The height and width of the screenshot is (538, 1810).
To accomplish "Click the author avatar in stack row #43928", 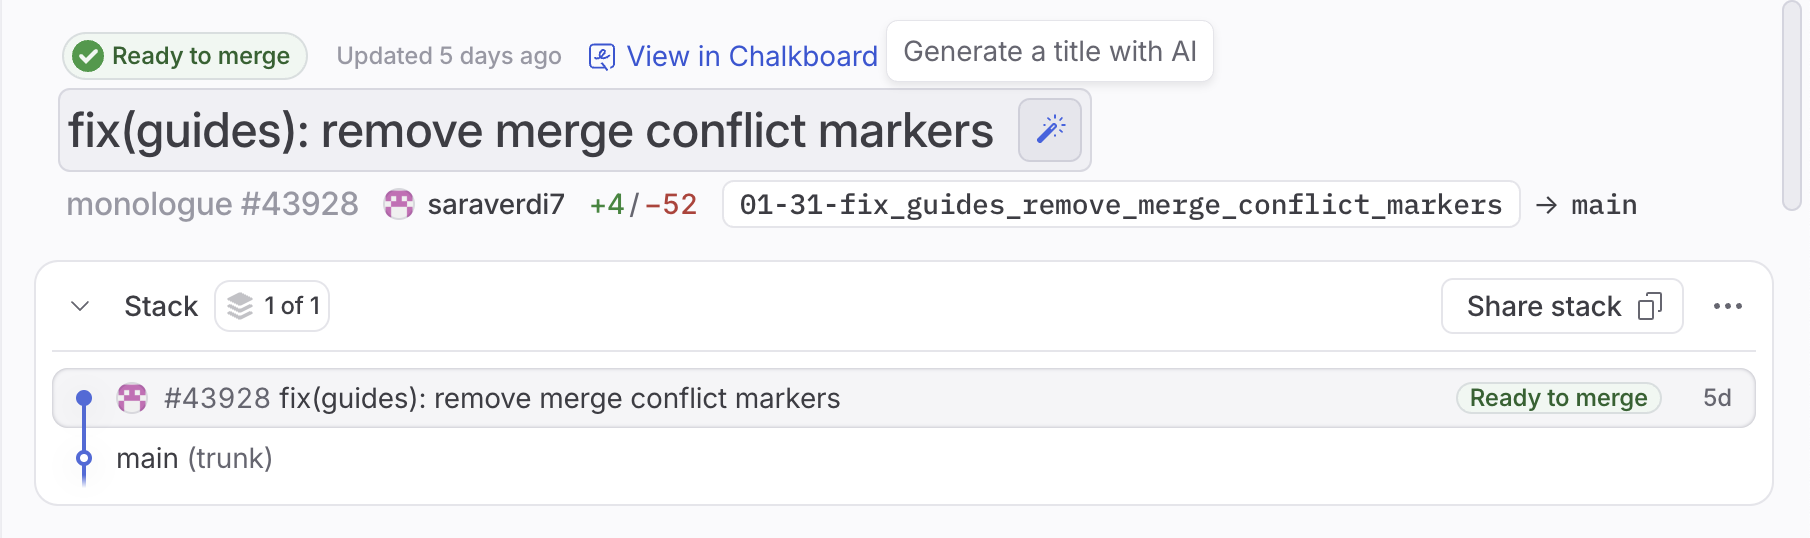I will coord(132,398).
